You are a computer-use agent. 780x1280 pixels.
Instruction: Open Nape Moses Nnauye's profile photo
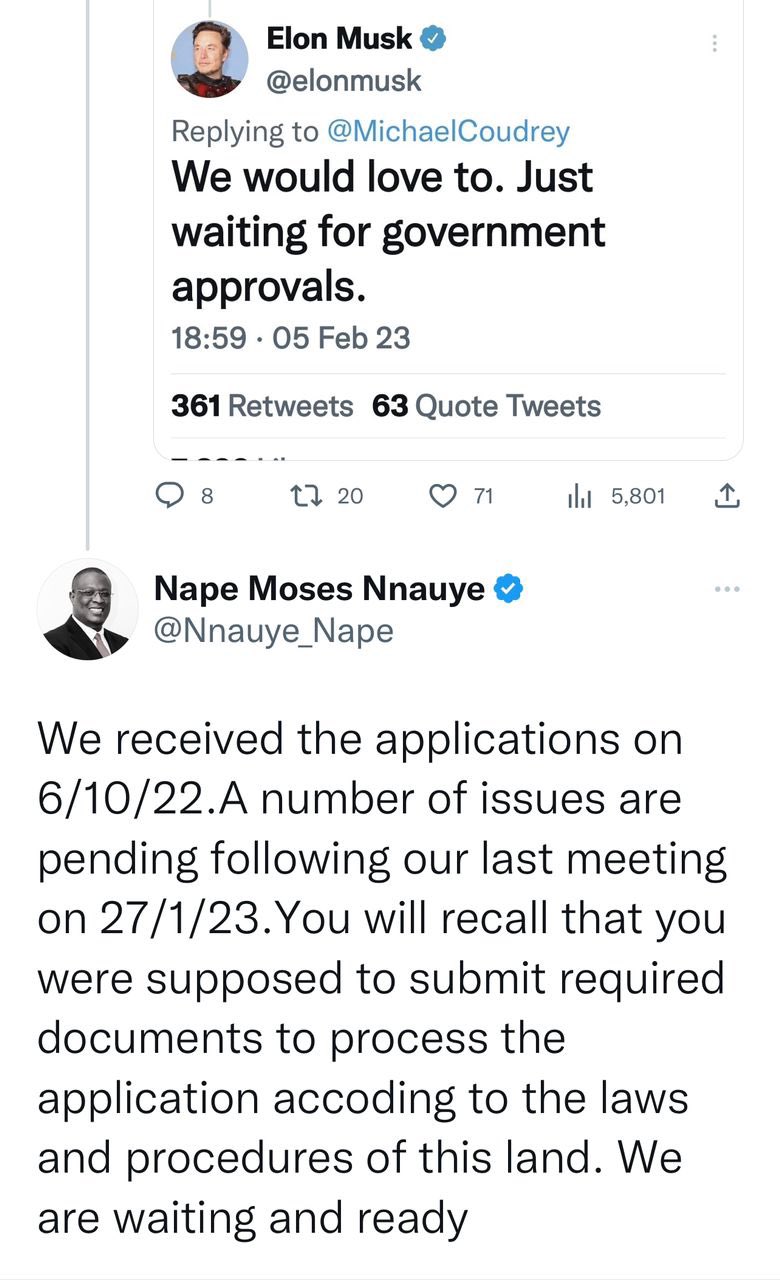pyautogui.click(x=88, y=609)
